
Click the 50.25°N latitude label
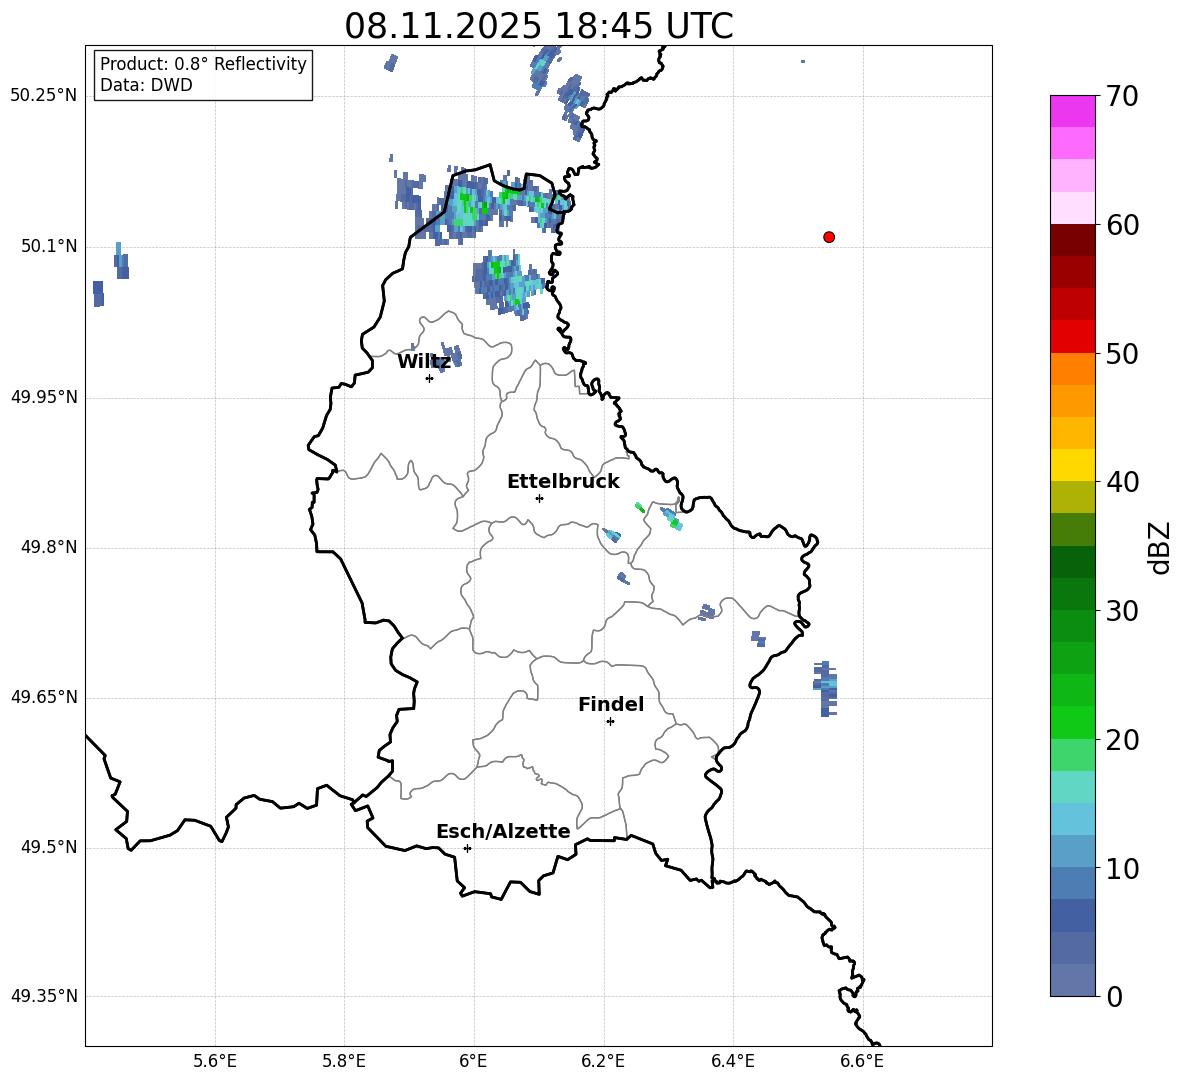pos(44,96)
